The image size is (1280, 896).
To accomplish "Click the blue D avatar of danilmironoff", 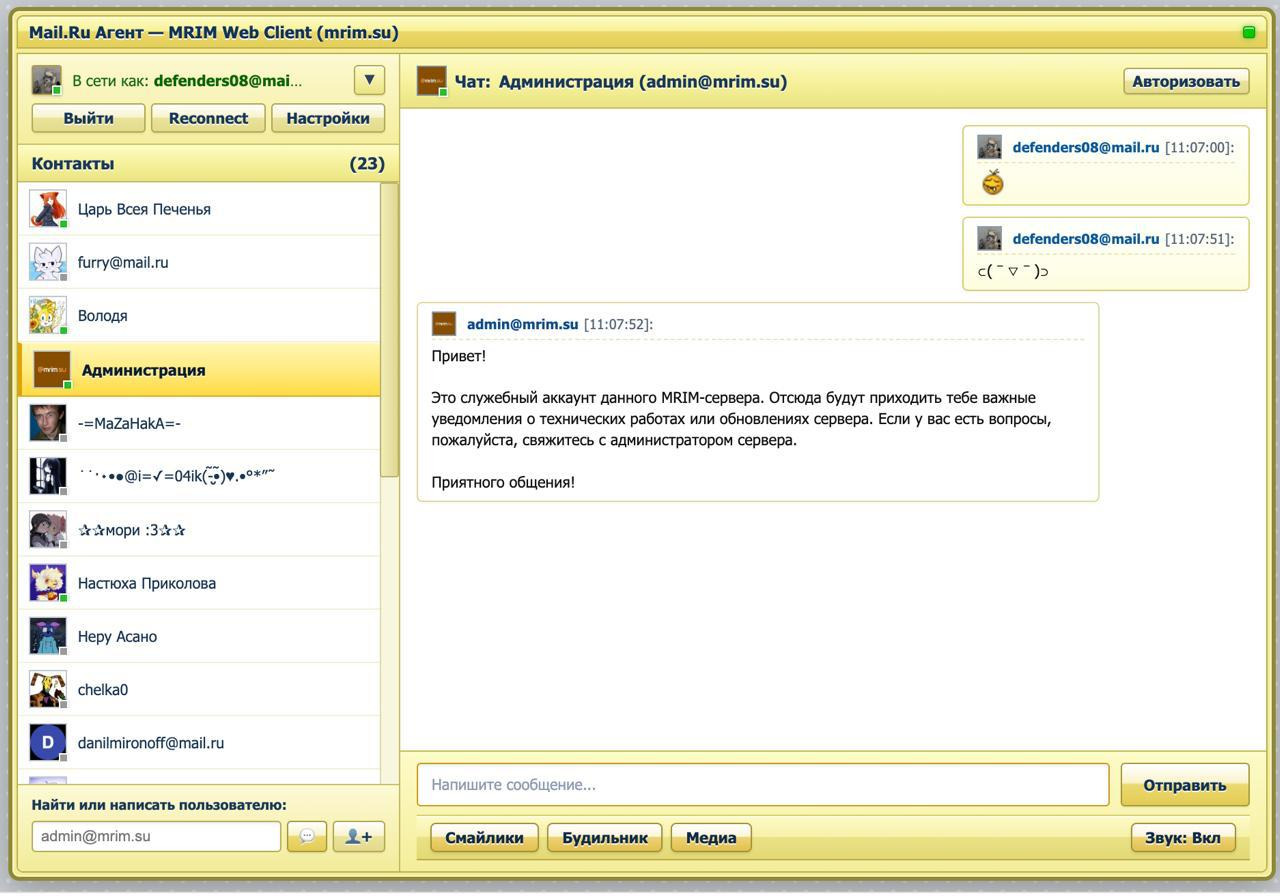I will [x=47, y=743].
